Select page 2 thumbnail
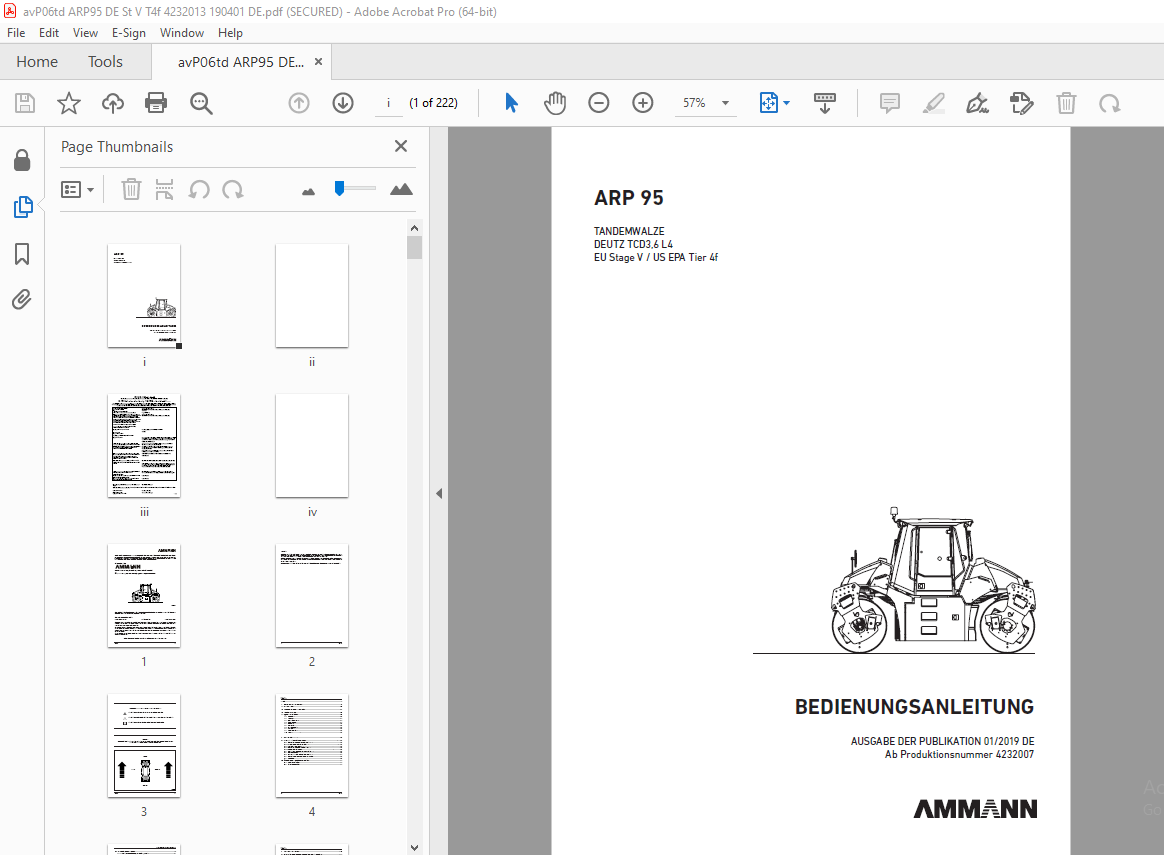The image size is (1164, 855). (312, 595)
